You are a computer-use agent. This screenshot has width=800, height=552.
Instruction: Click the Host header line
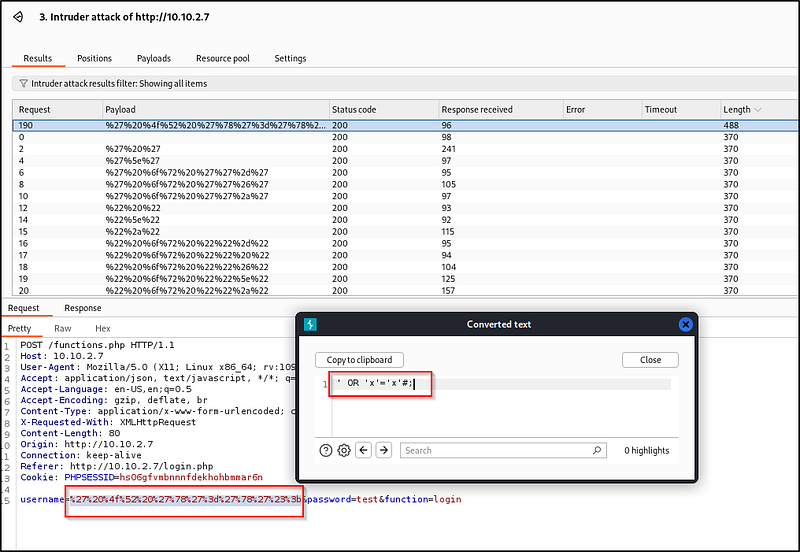click(62, 356)
